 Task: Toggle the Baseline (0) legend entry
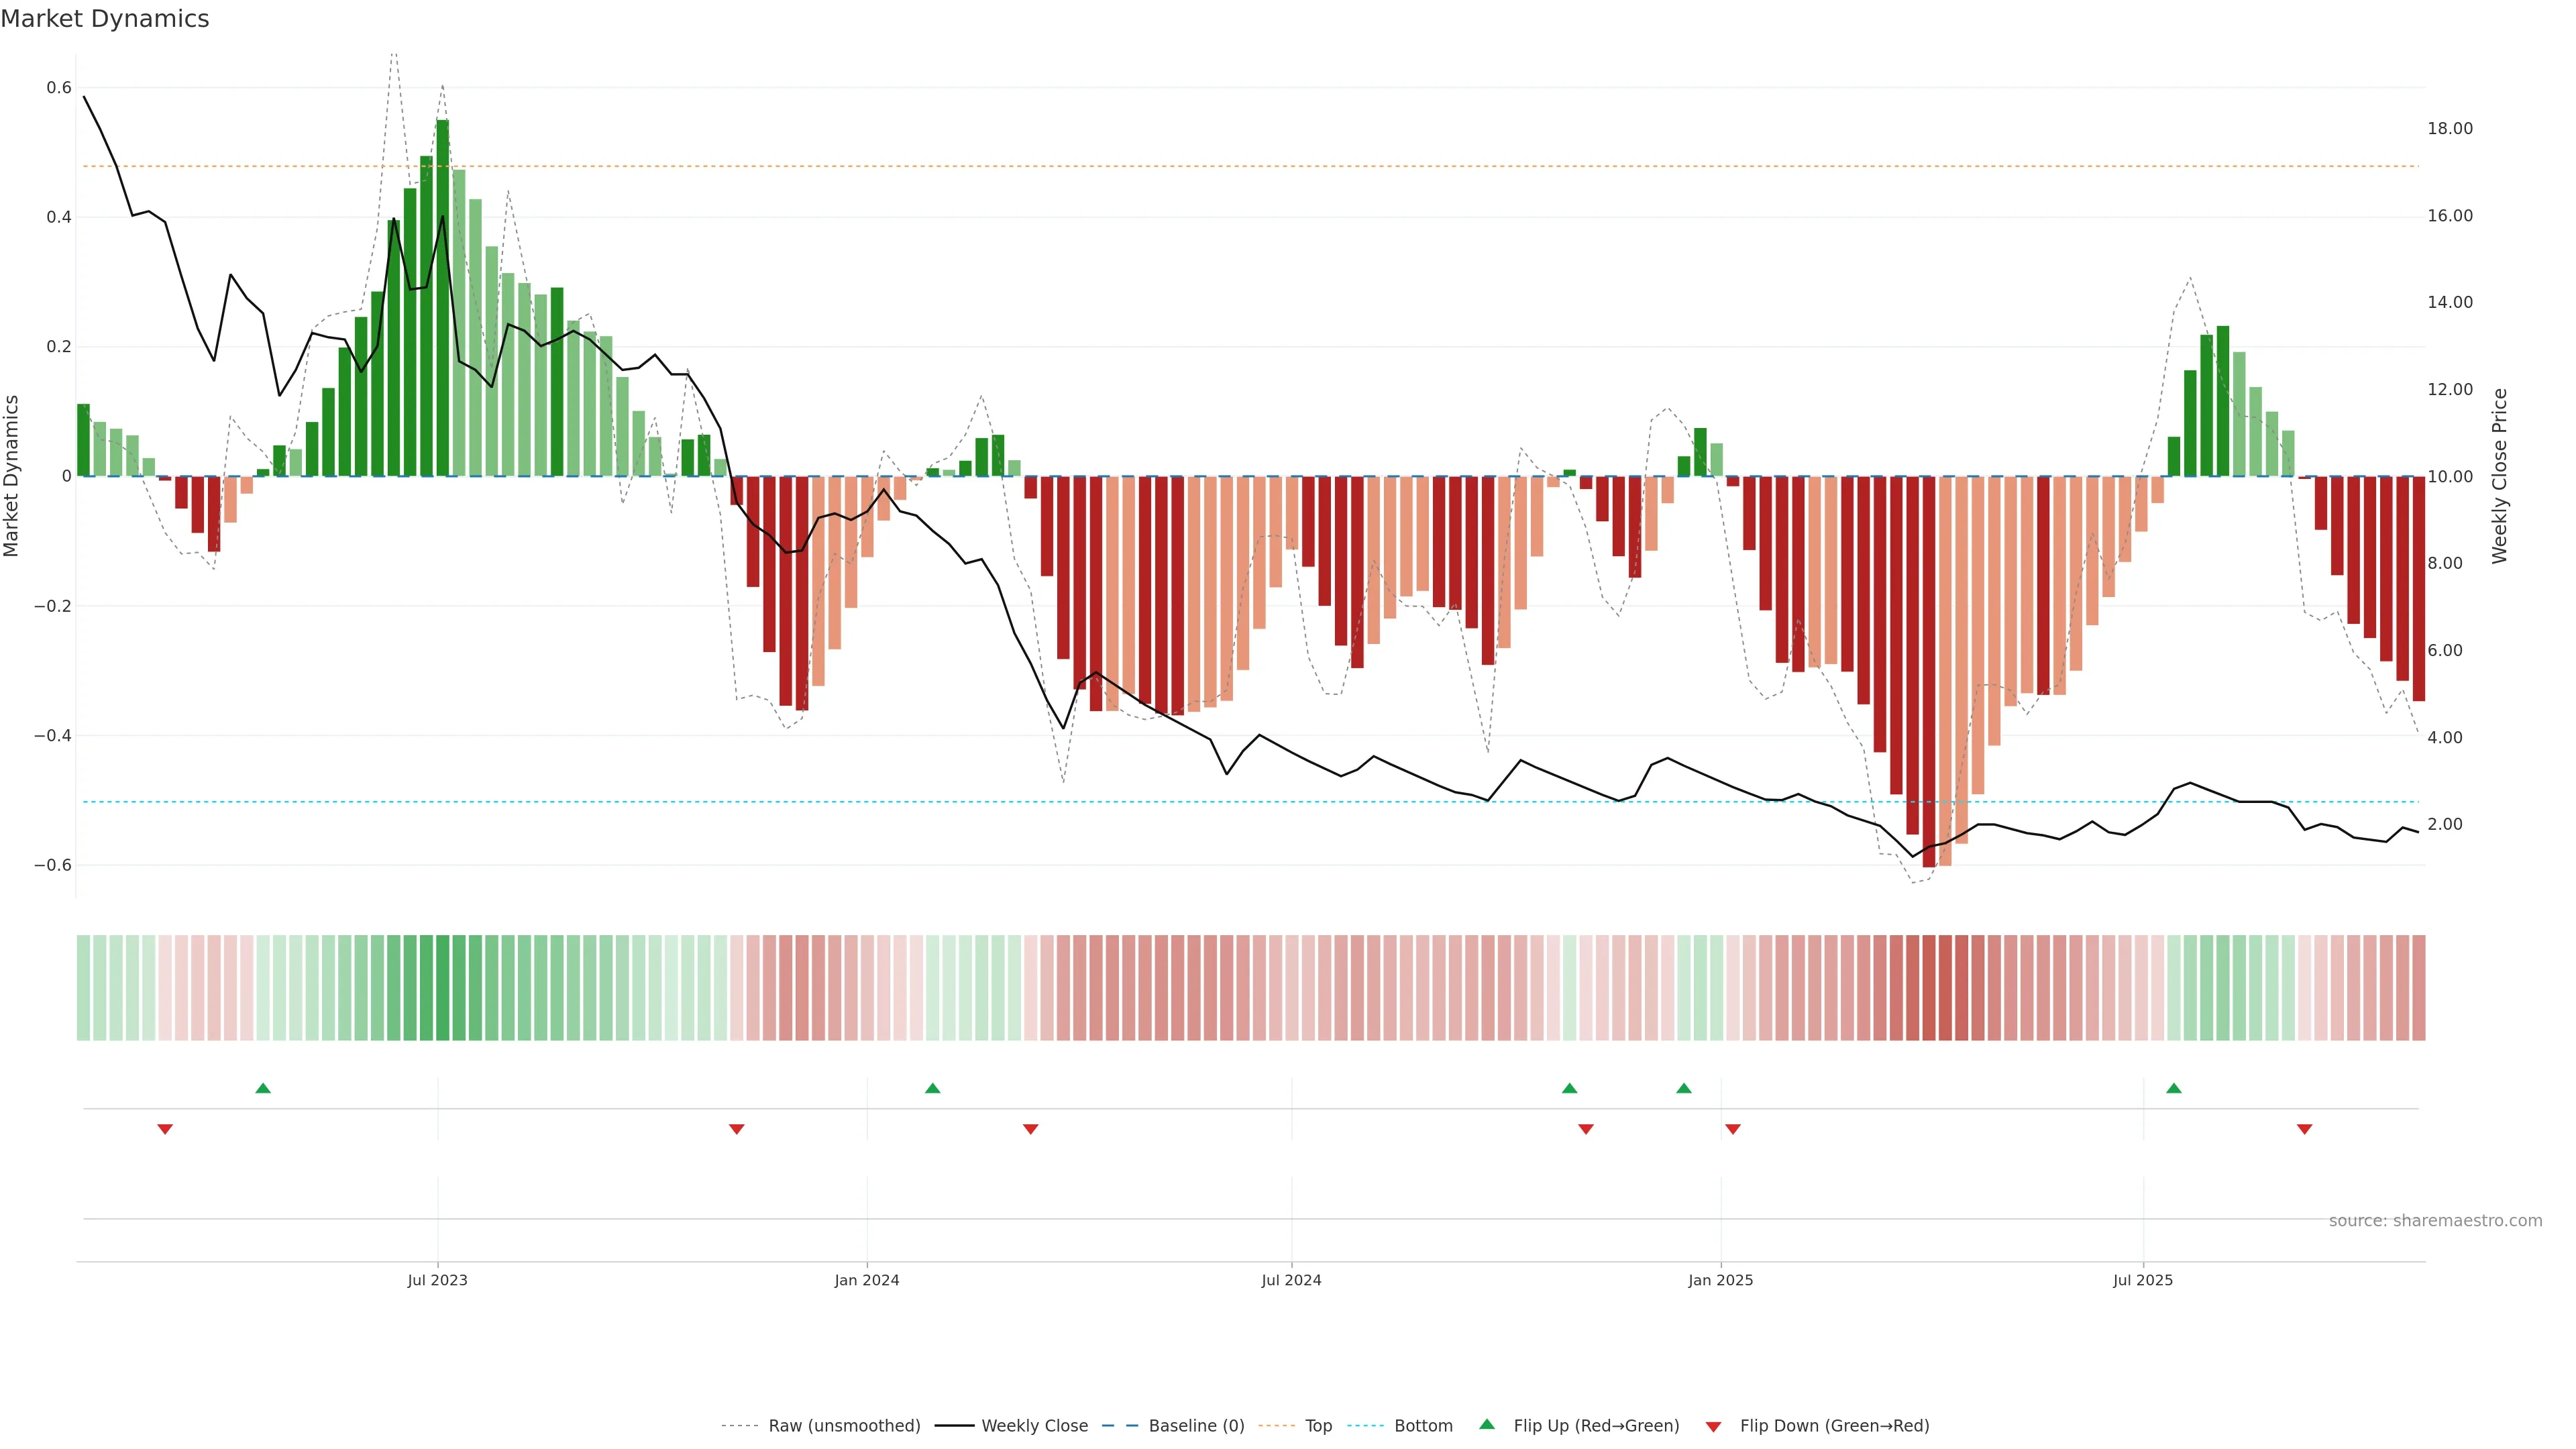tap(1196, 1426)
